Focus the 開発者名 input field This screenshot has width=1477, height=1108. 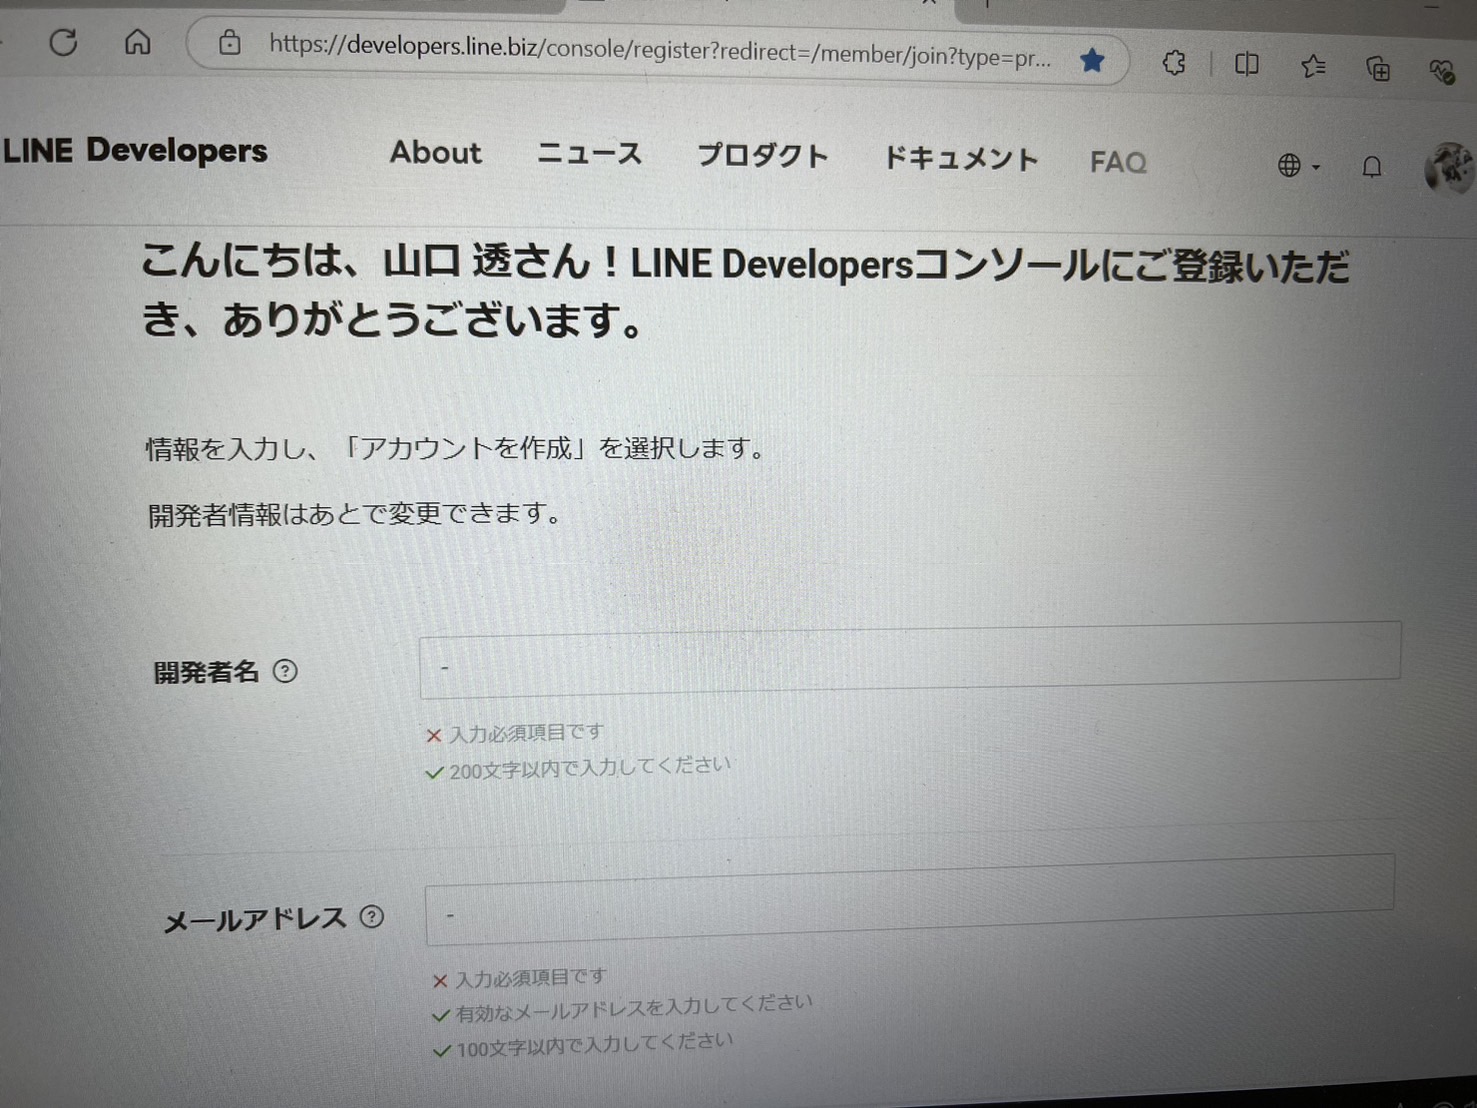[x=910, y=660]
